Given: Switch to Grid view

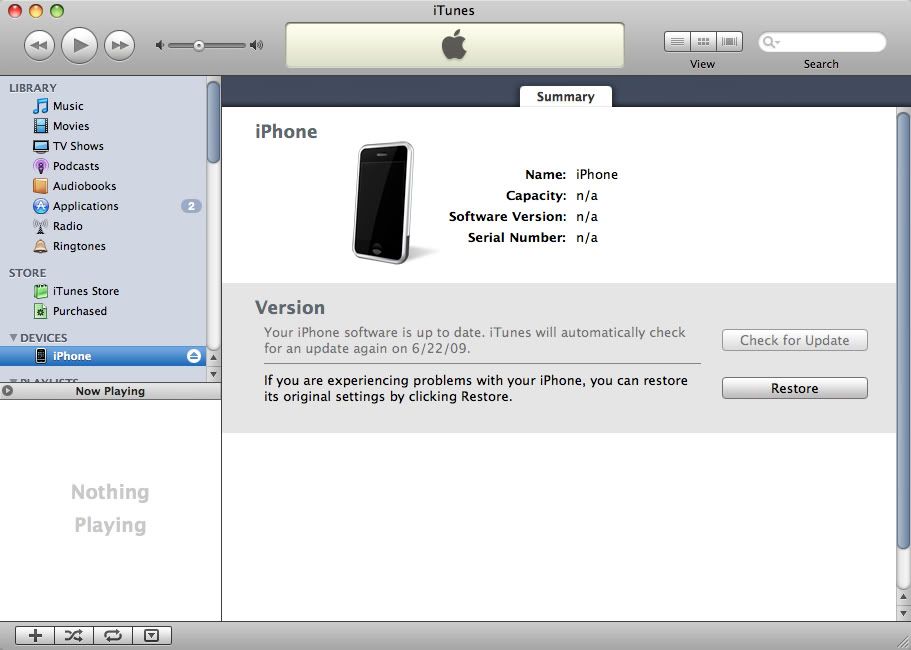Looking at the screenshot, I should 703,42.
